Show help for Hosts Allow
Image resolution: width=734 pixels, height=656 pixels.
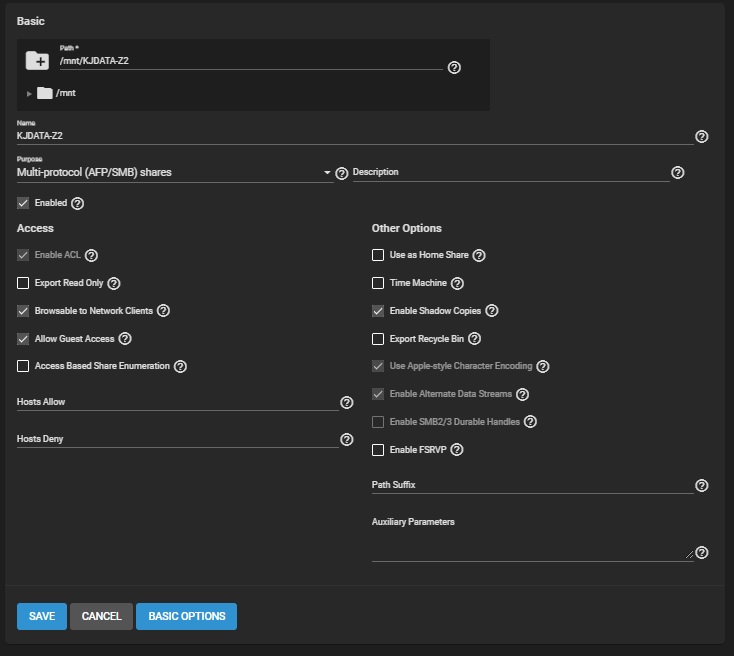click(346, 402)
